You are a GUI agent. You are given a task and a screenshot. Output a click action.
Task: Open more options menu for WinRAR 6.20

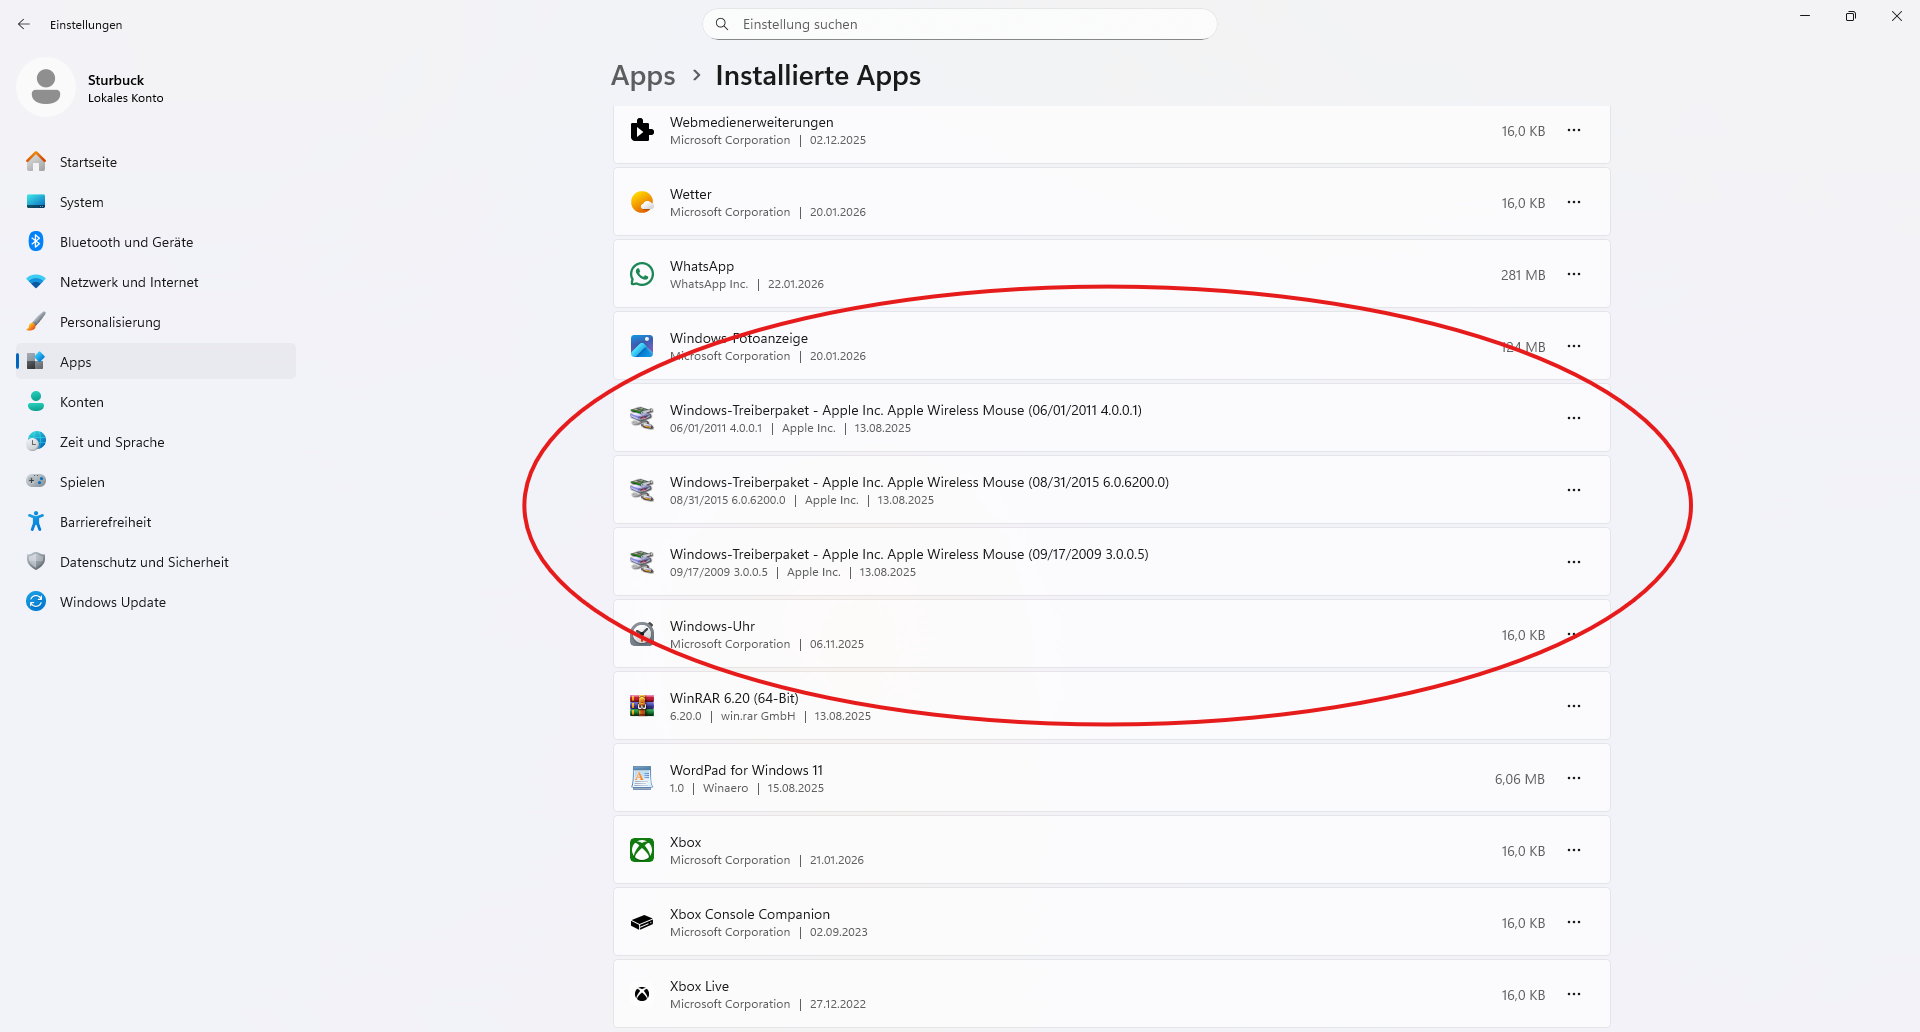point(1574,706)
